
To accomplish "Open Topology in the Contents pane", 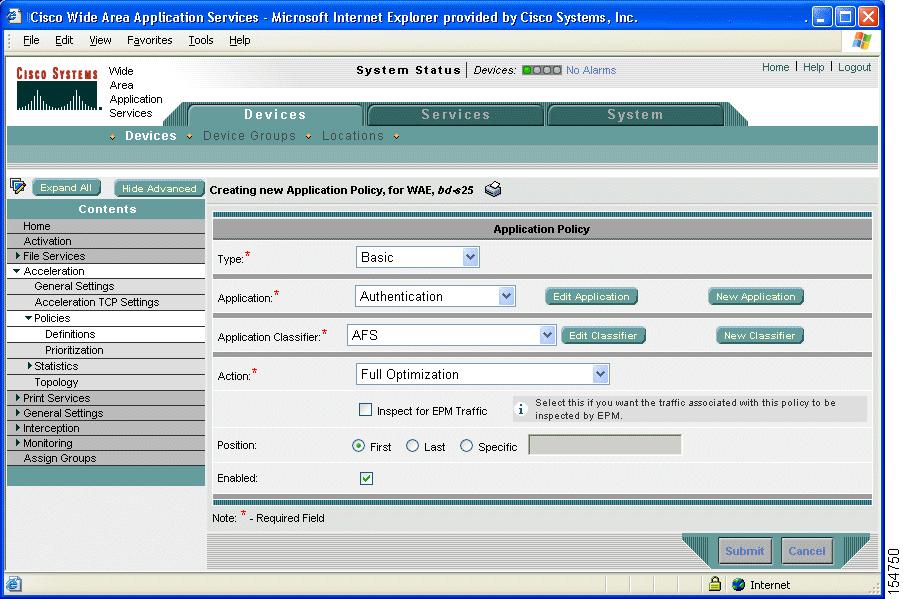I will point(106,382).
